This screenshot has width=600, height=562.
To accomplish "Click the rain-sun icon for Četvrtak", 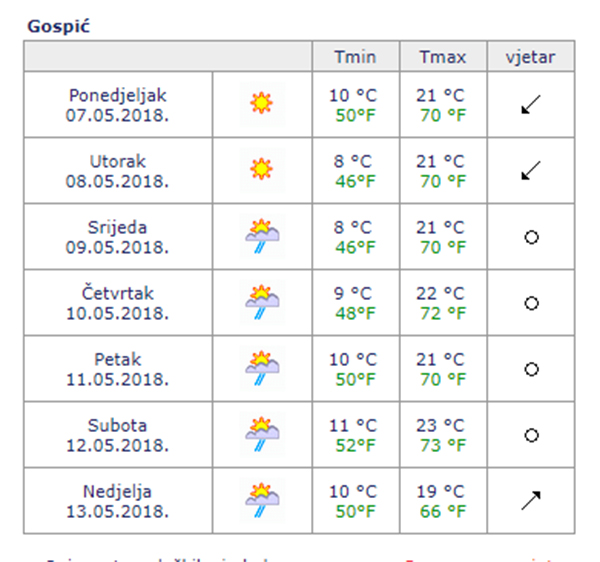I will coord(262,300).
